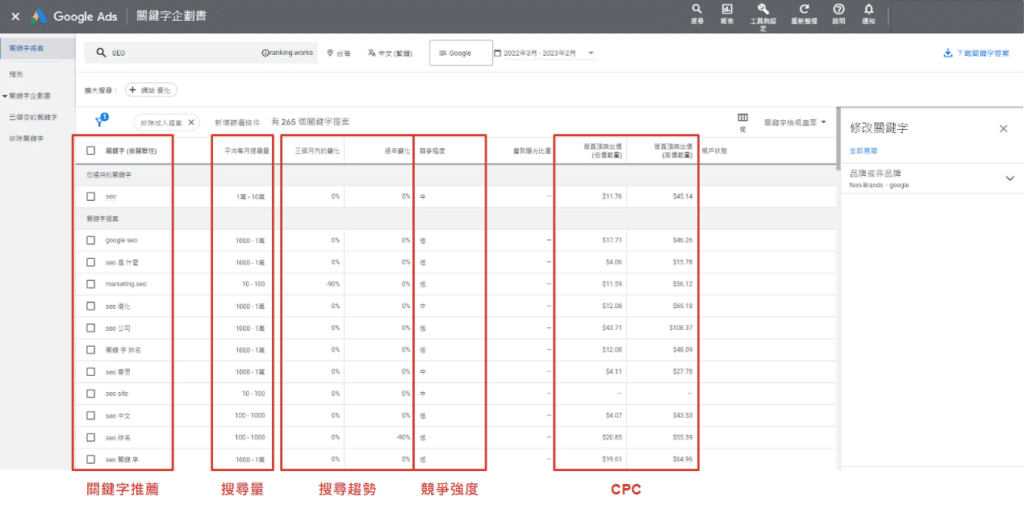The width and height of the screenshot is (1024, 509).
Task: Open 排除關鍵字 in the sidebar
Action: (x=26, y=138)
